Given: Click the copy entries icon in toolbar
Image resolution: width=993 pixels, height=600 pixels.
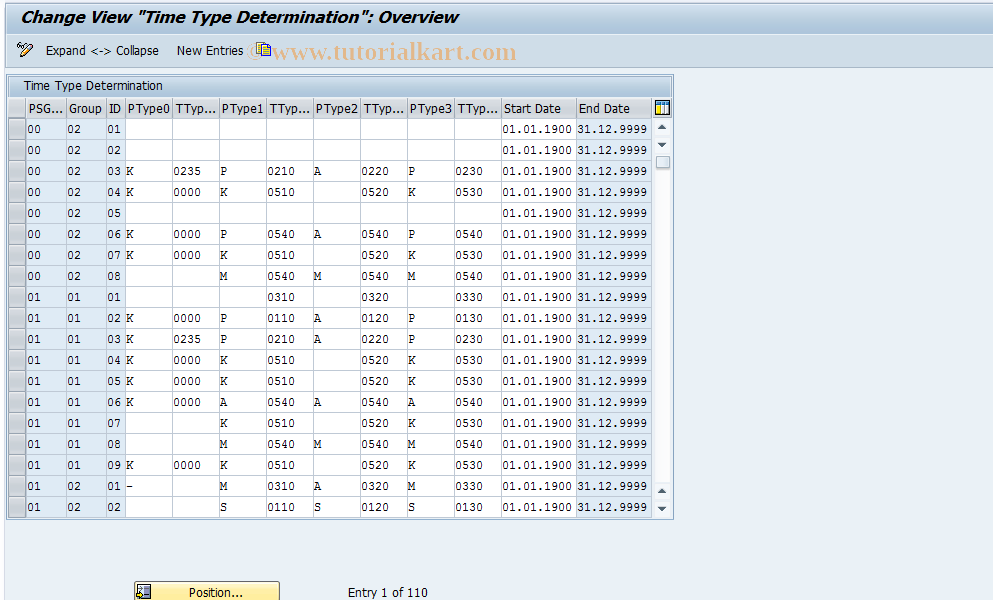Looking at the screenshot, I should click(263, 49).
